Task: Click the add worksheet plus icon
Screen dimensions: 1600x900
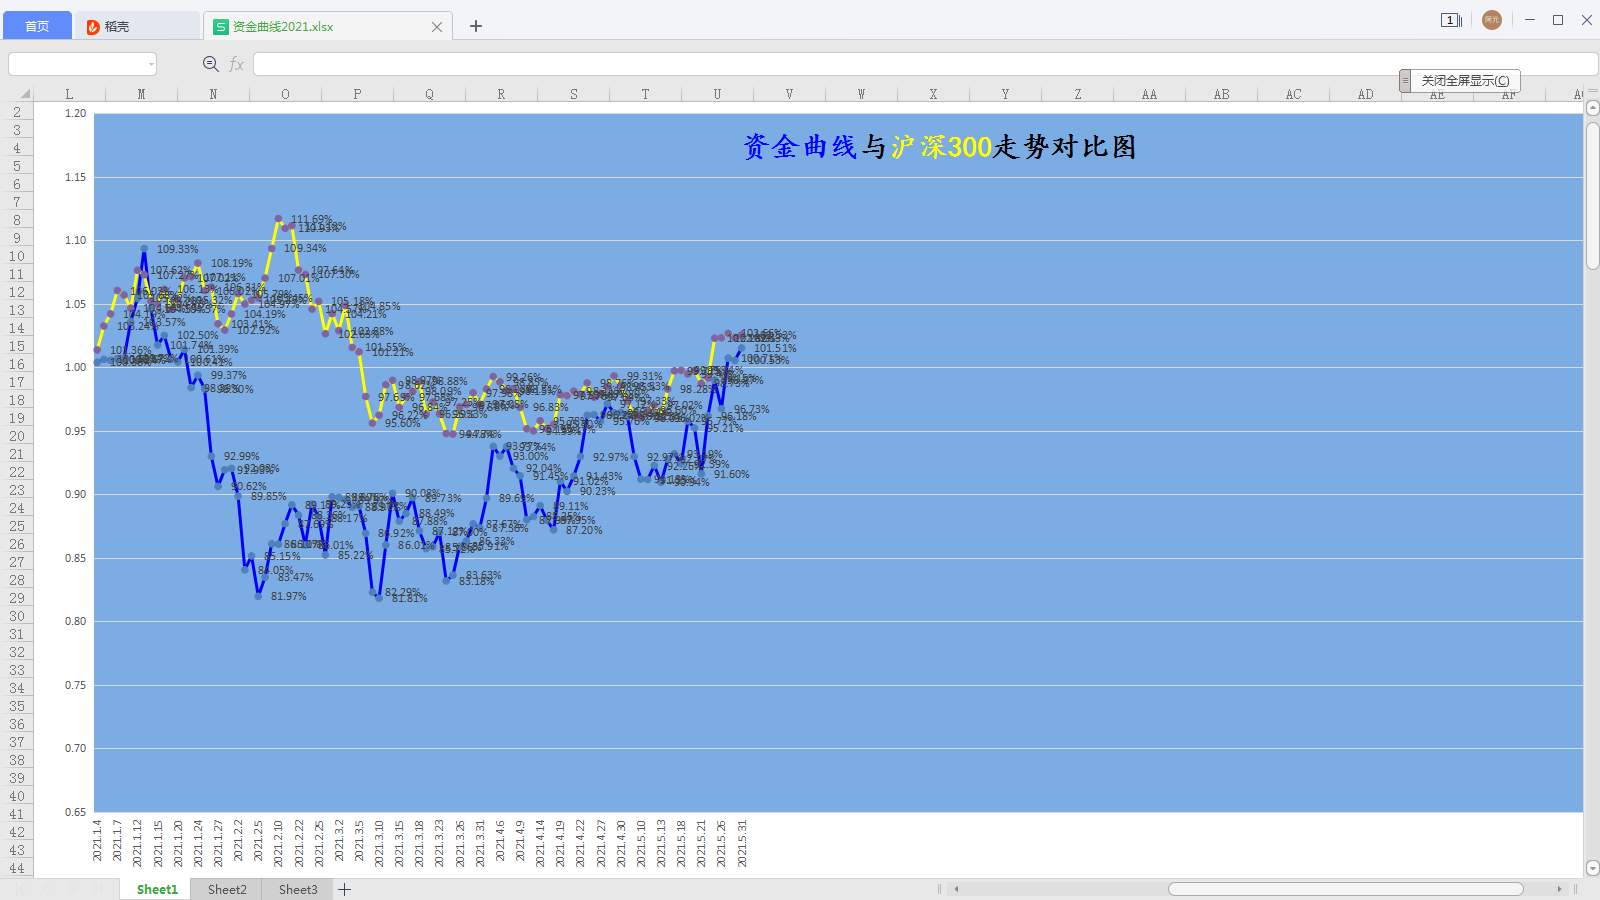Action: tap(344, 889)
